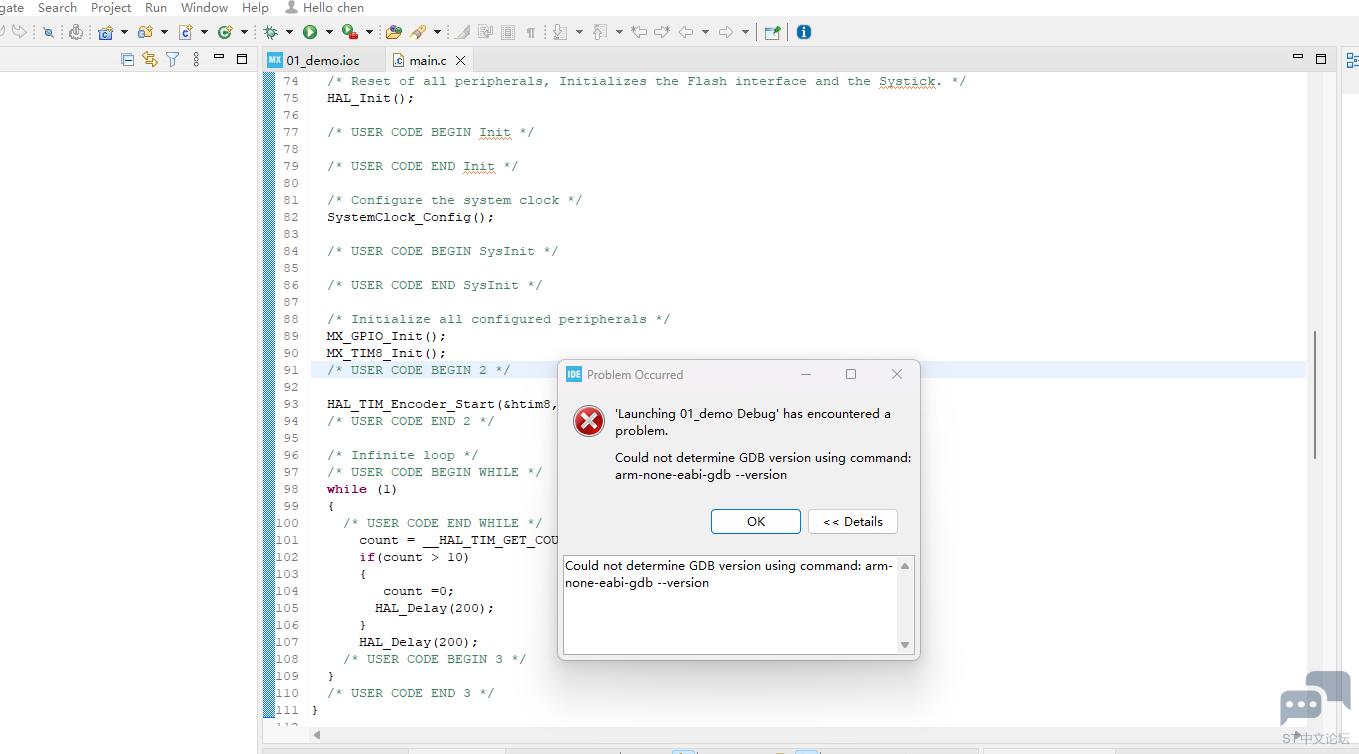Open the Window menu
The height and width of the screenshot is (754, 1359).
tap(204, 7)
